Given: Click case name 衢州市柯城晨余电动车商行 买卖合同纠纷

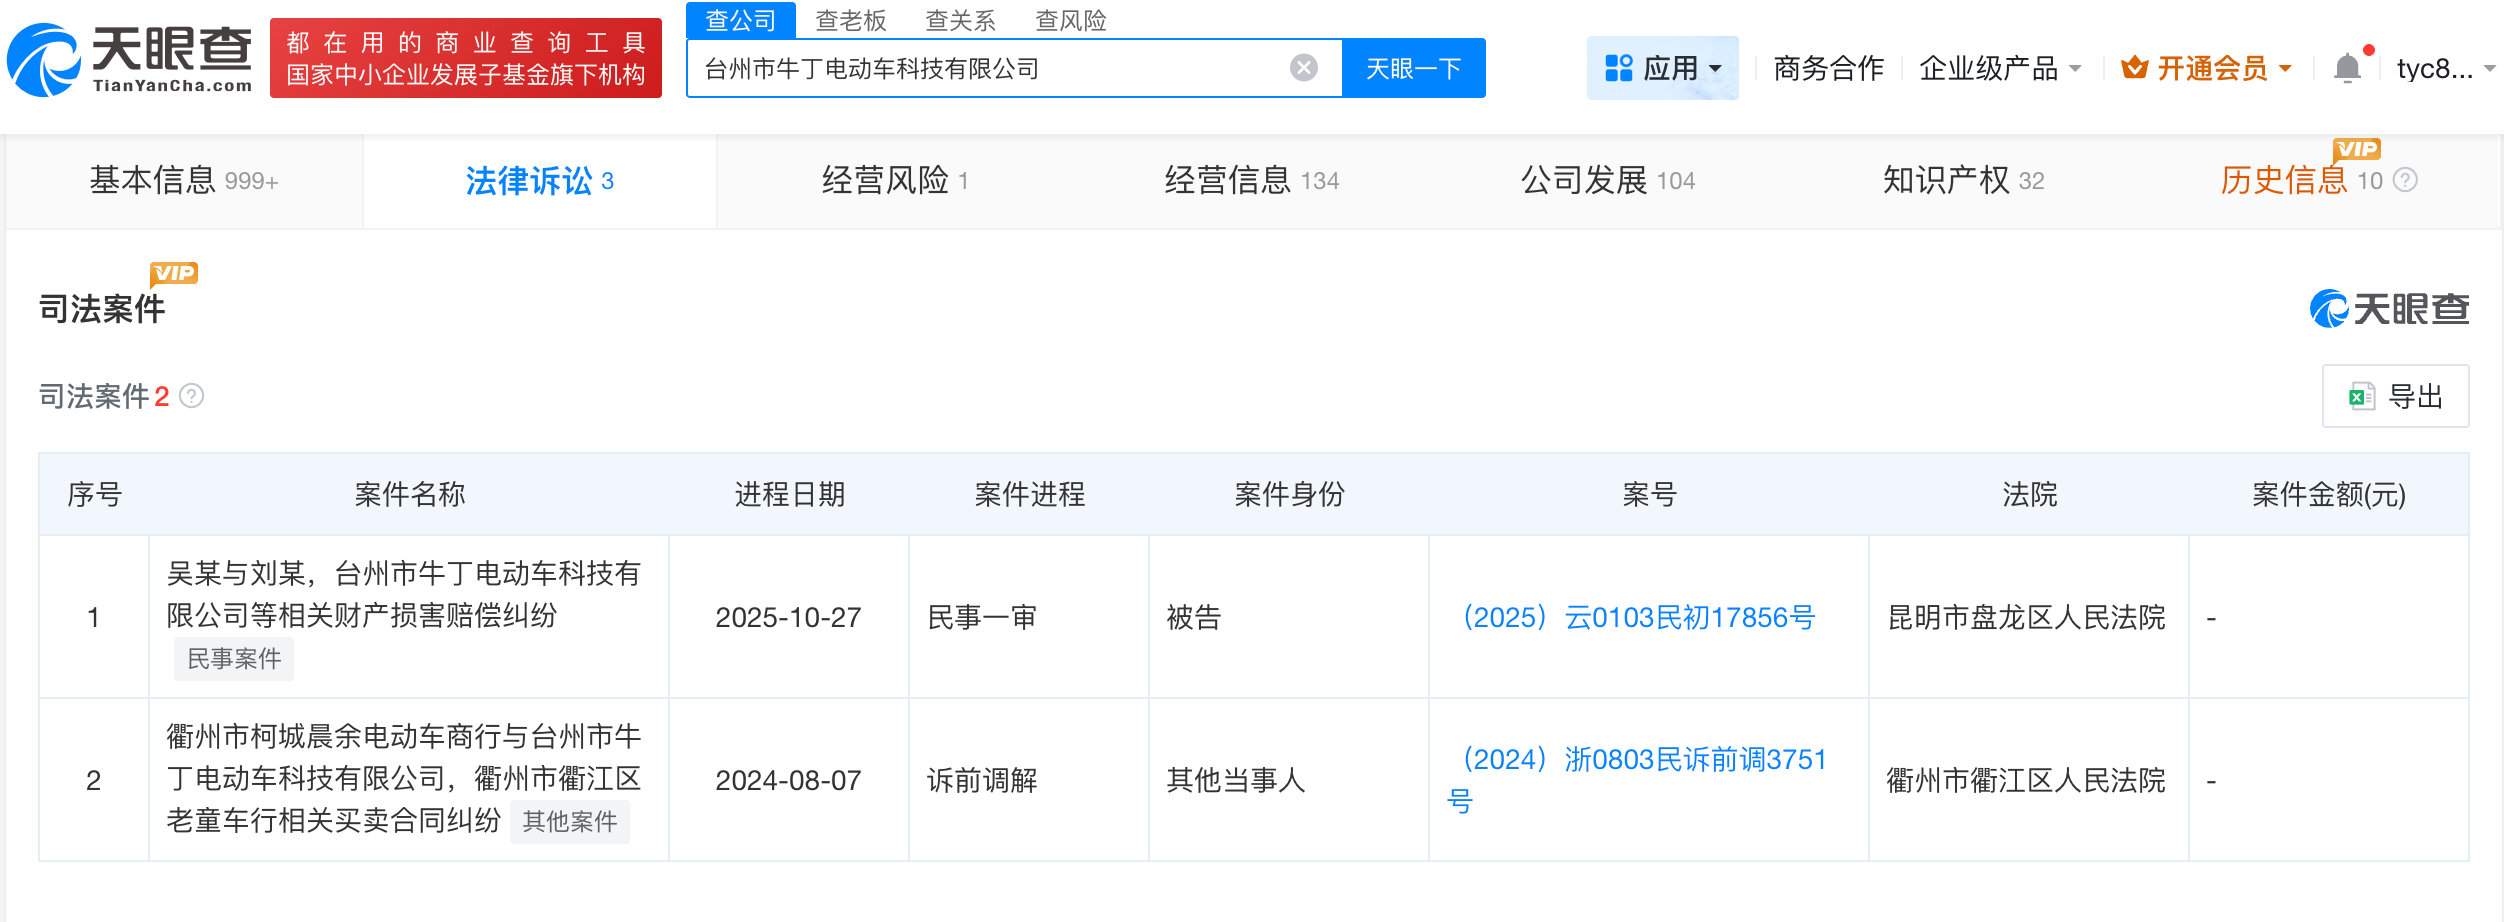Looking at the screenshot, I should [x=403, y=778].
